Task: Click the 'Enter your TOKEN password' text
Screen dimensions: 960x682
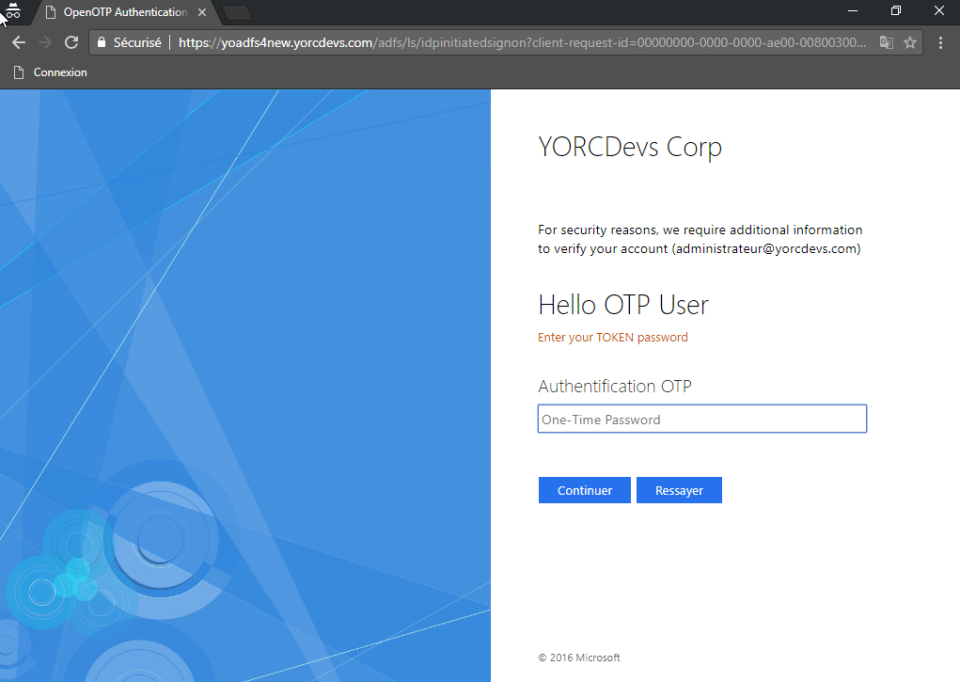Action: (x=613, y=337)
